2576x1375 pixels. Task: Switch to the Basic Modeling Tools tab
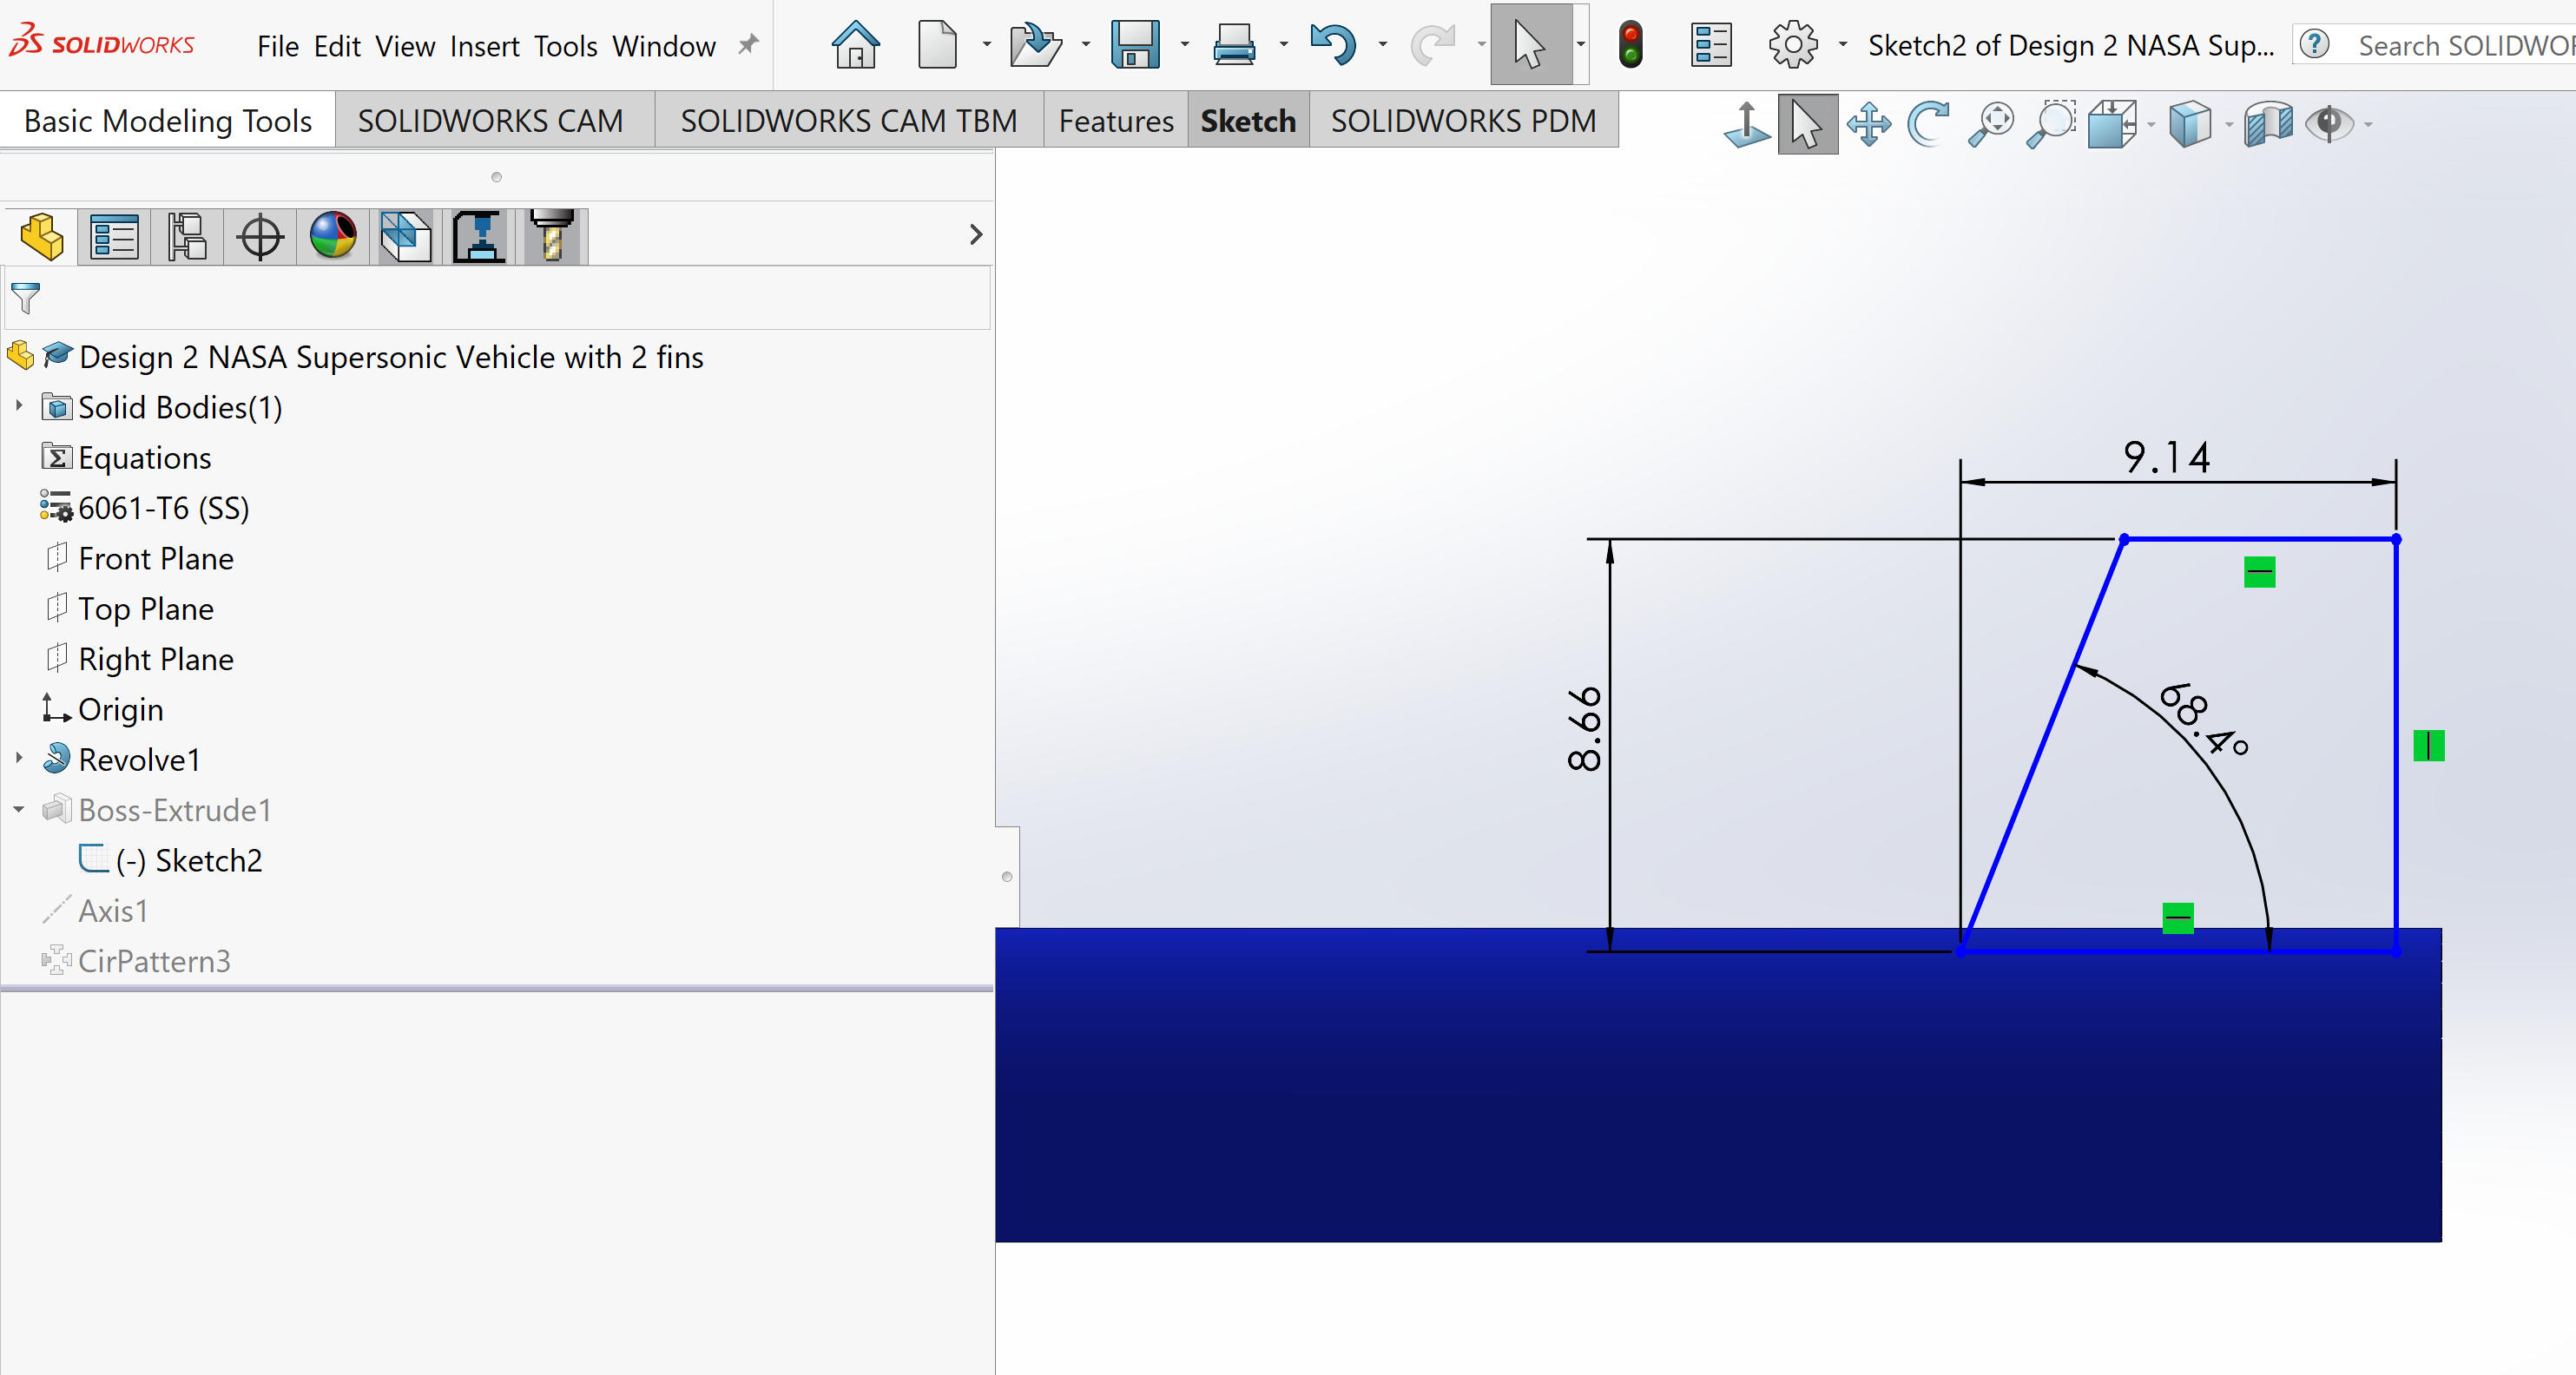click(168, 121)
